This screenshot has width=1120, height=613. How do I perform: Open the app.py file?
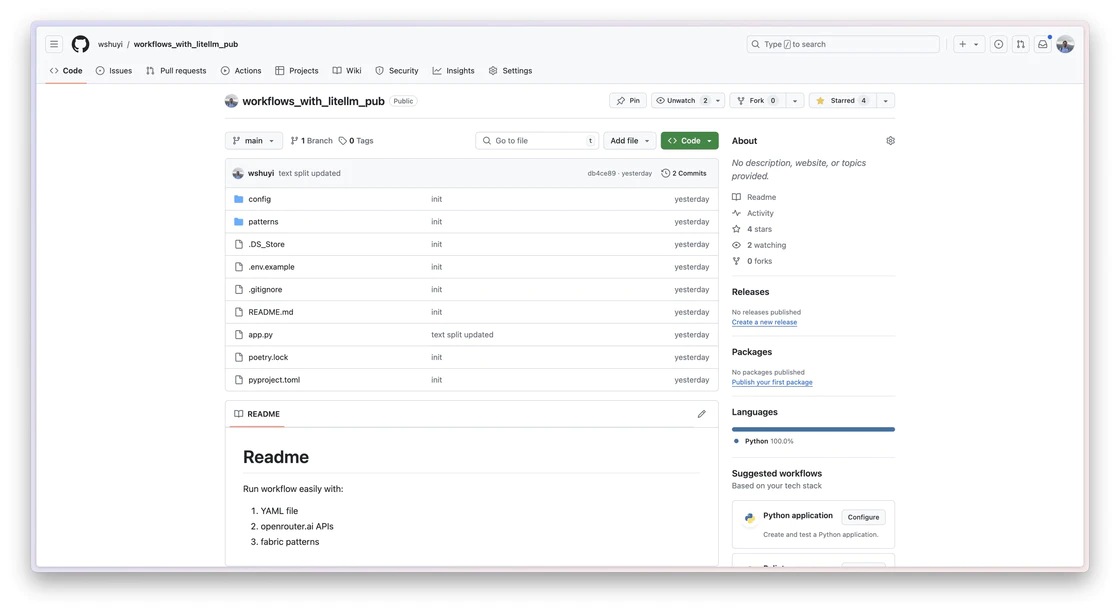pyautogui.click(x=261, y=335)
